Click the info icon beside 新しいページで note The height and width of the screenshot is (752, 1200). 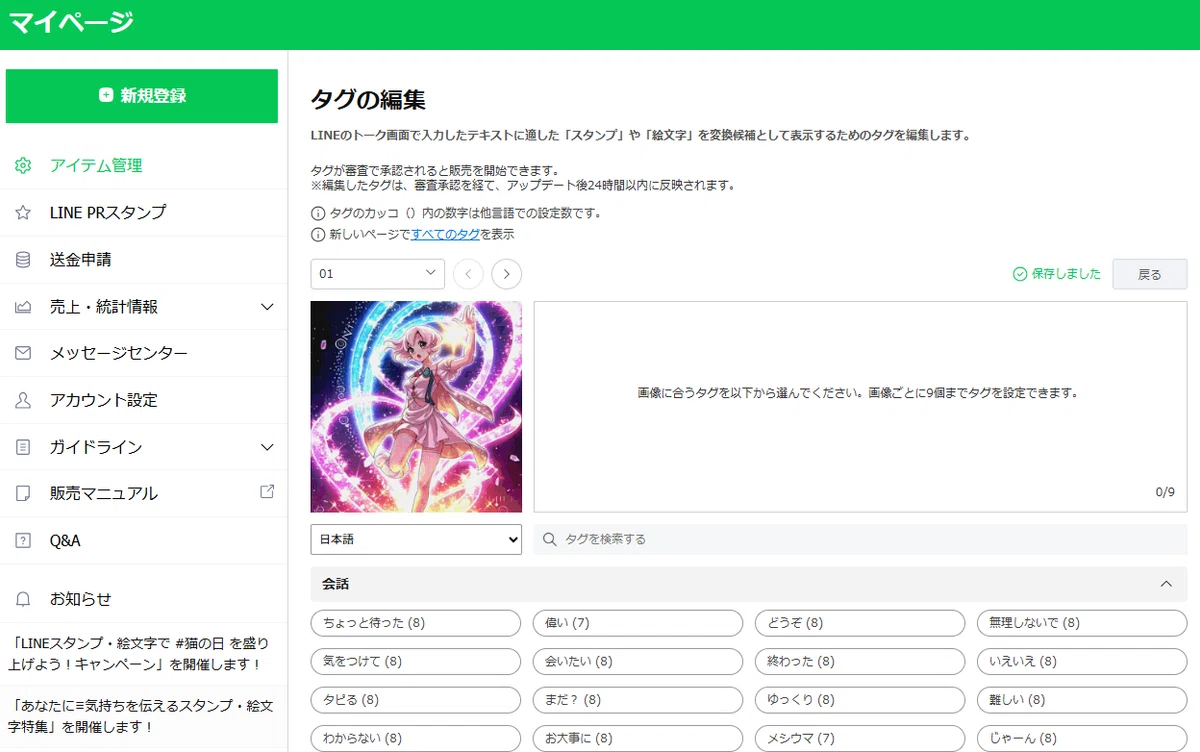click(x=318, y=235)
